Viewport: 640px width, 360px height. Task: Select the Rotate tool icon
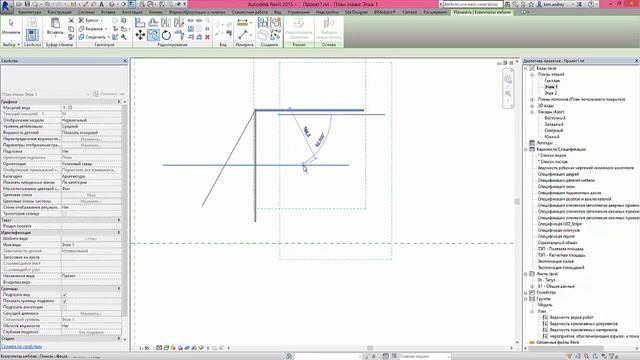tap(166, 35)
